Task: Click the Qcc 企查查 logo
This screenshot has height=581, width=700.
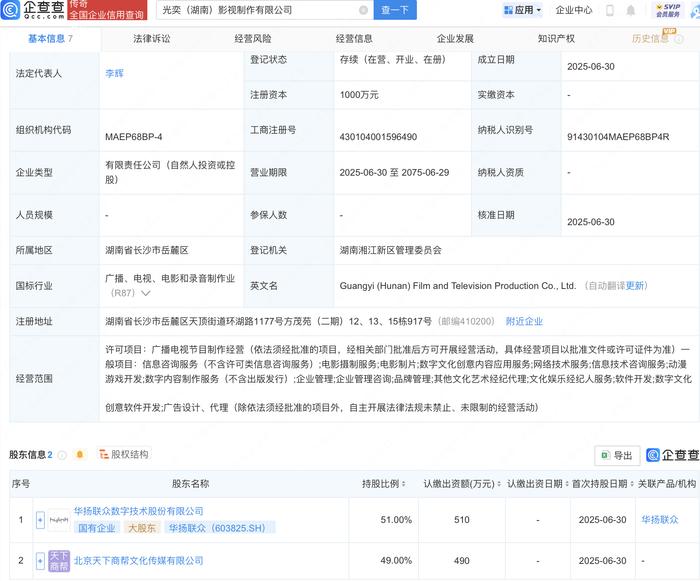Action: coord(33,10)
